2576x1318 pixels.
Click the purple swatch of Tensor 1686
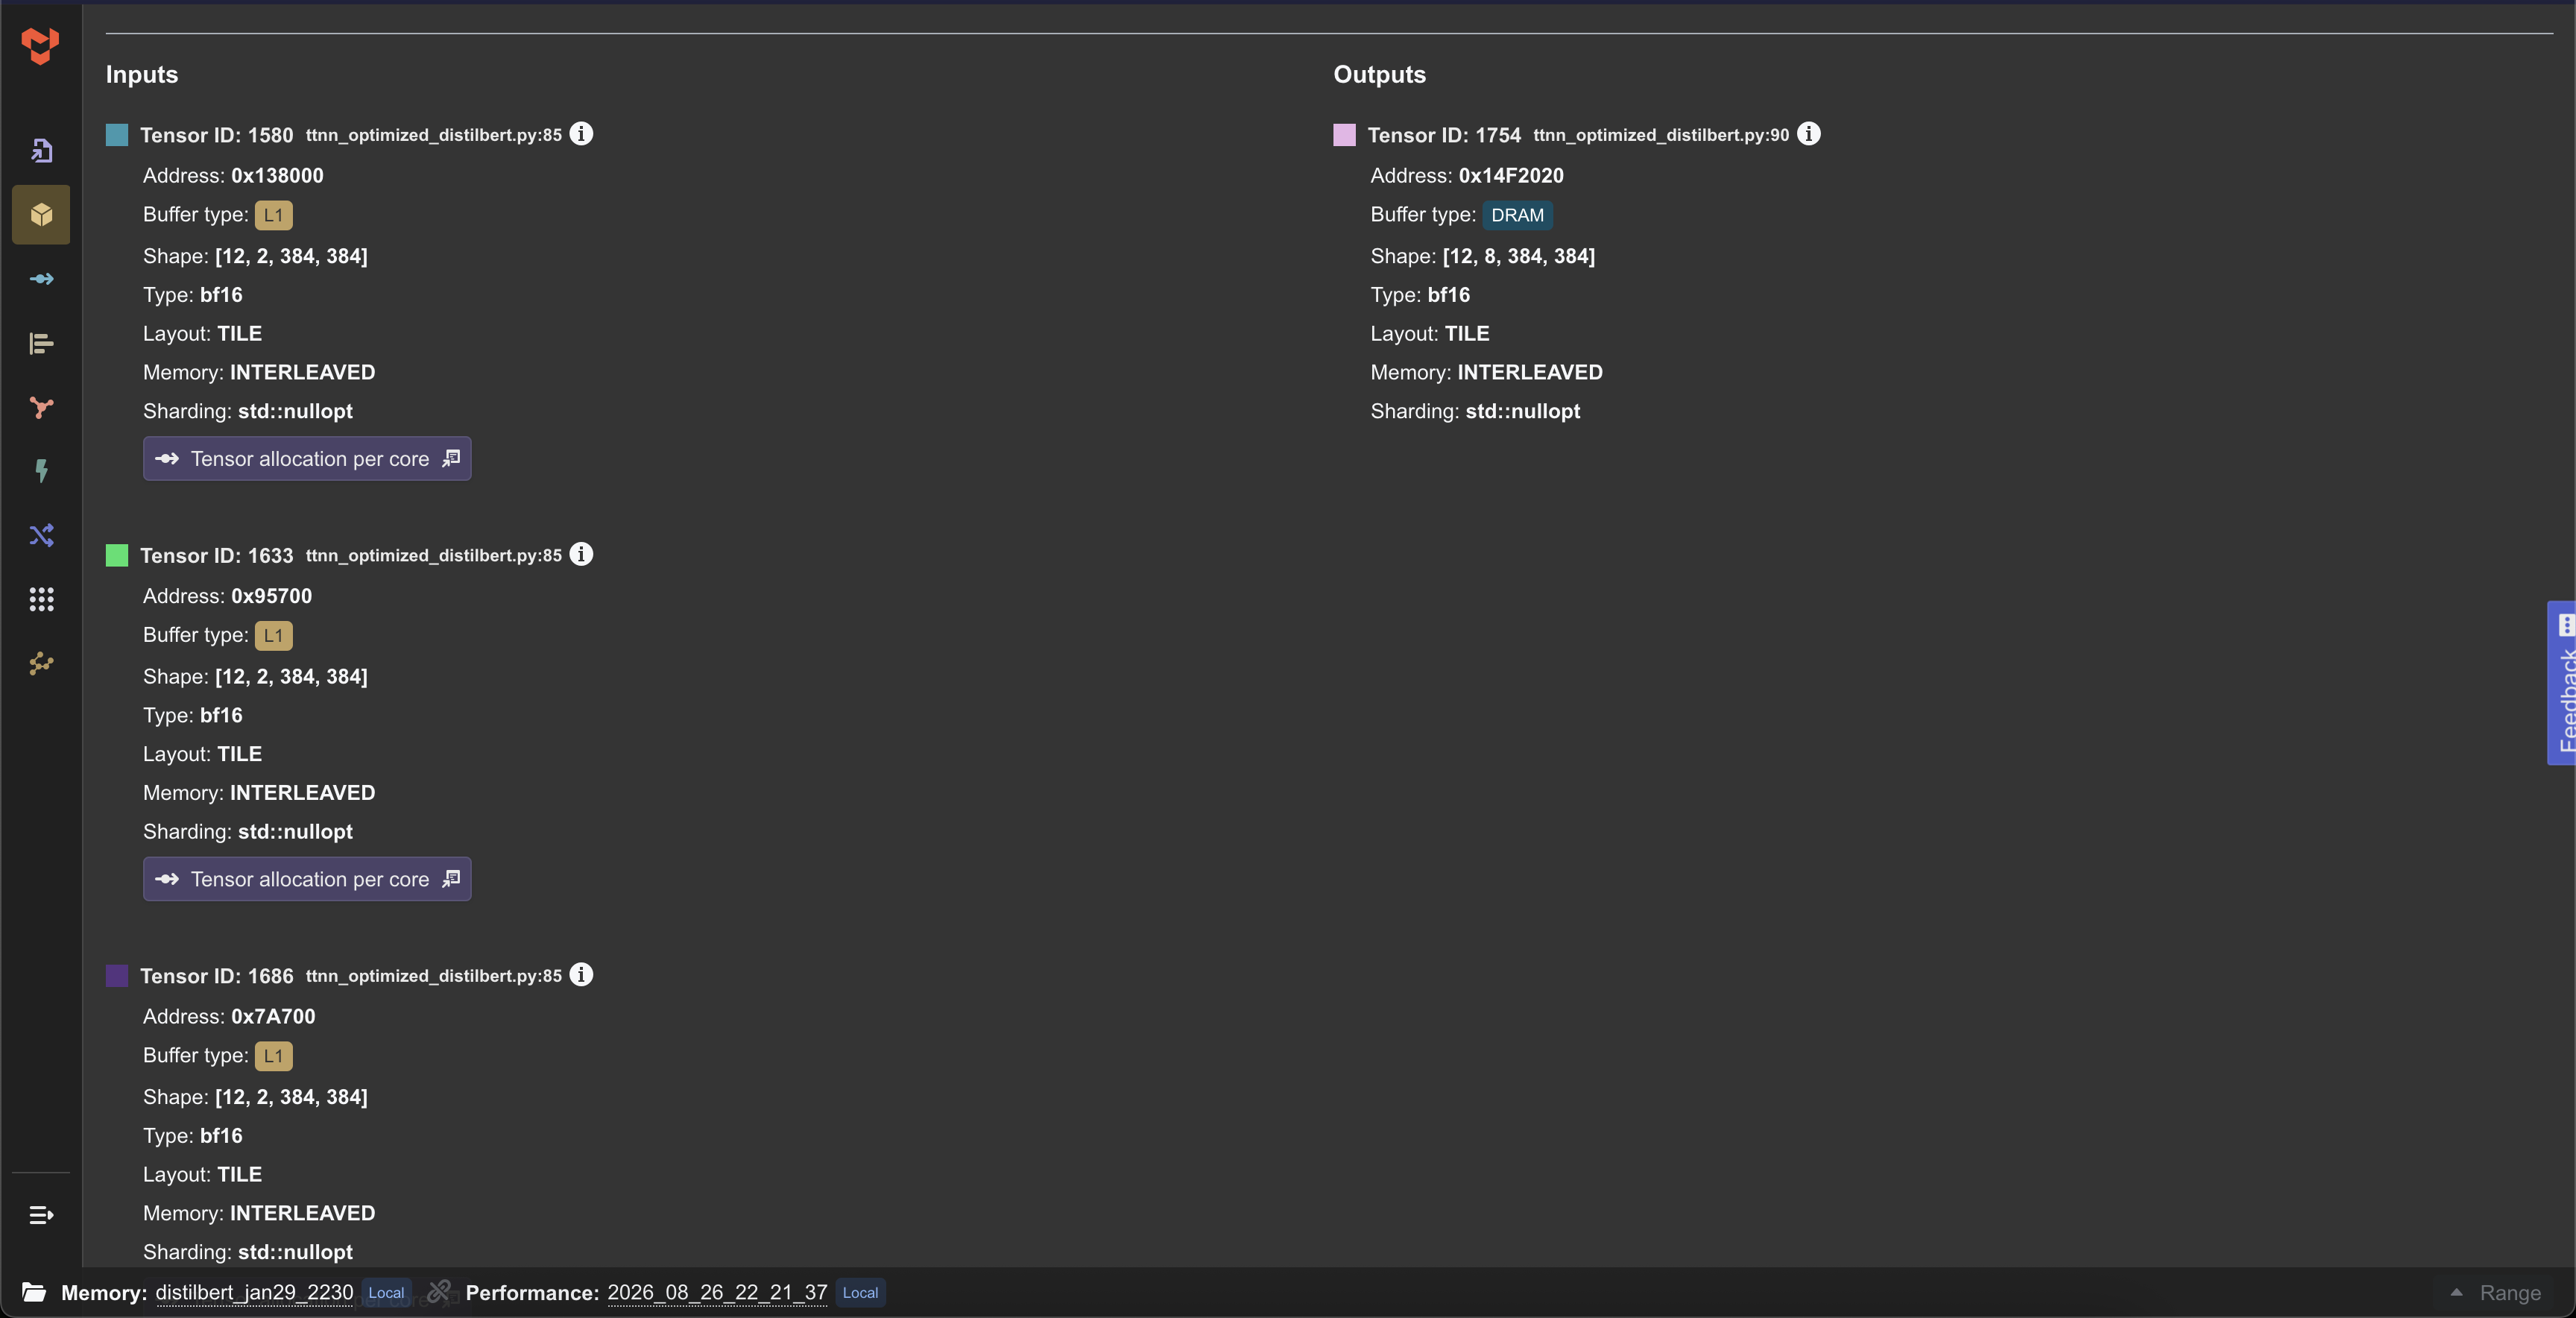pos(117,976)
